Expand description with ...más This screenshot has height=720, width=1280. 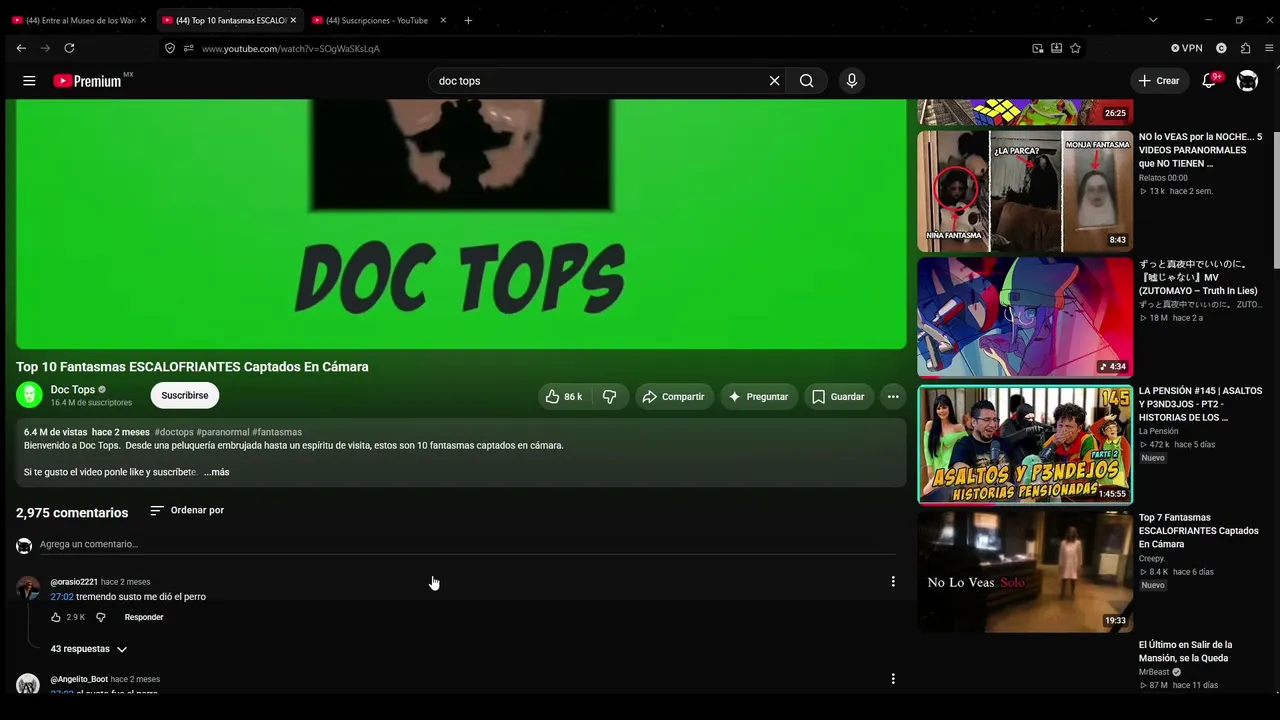[x=216, y=472]
